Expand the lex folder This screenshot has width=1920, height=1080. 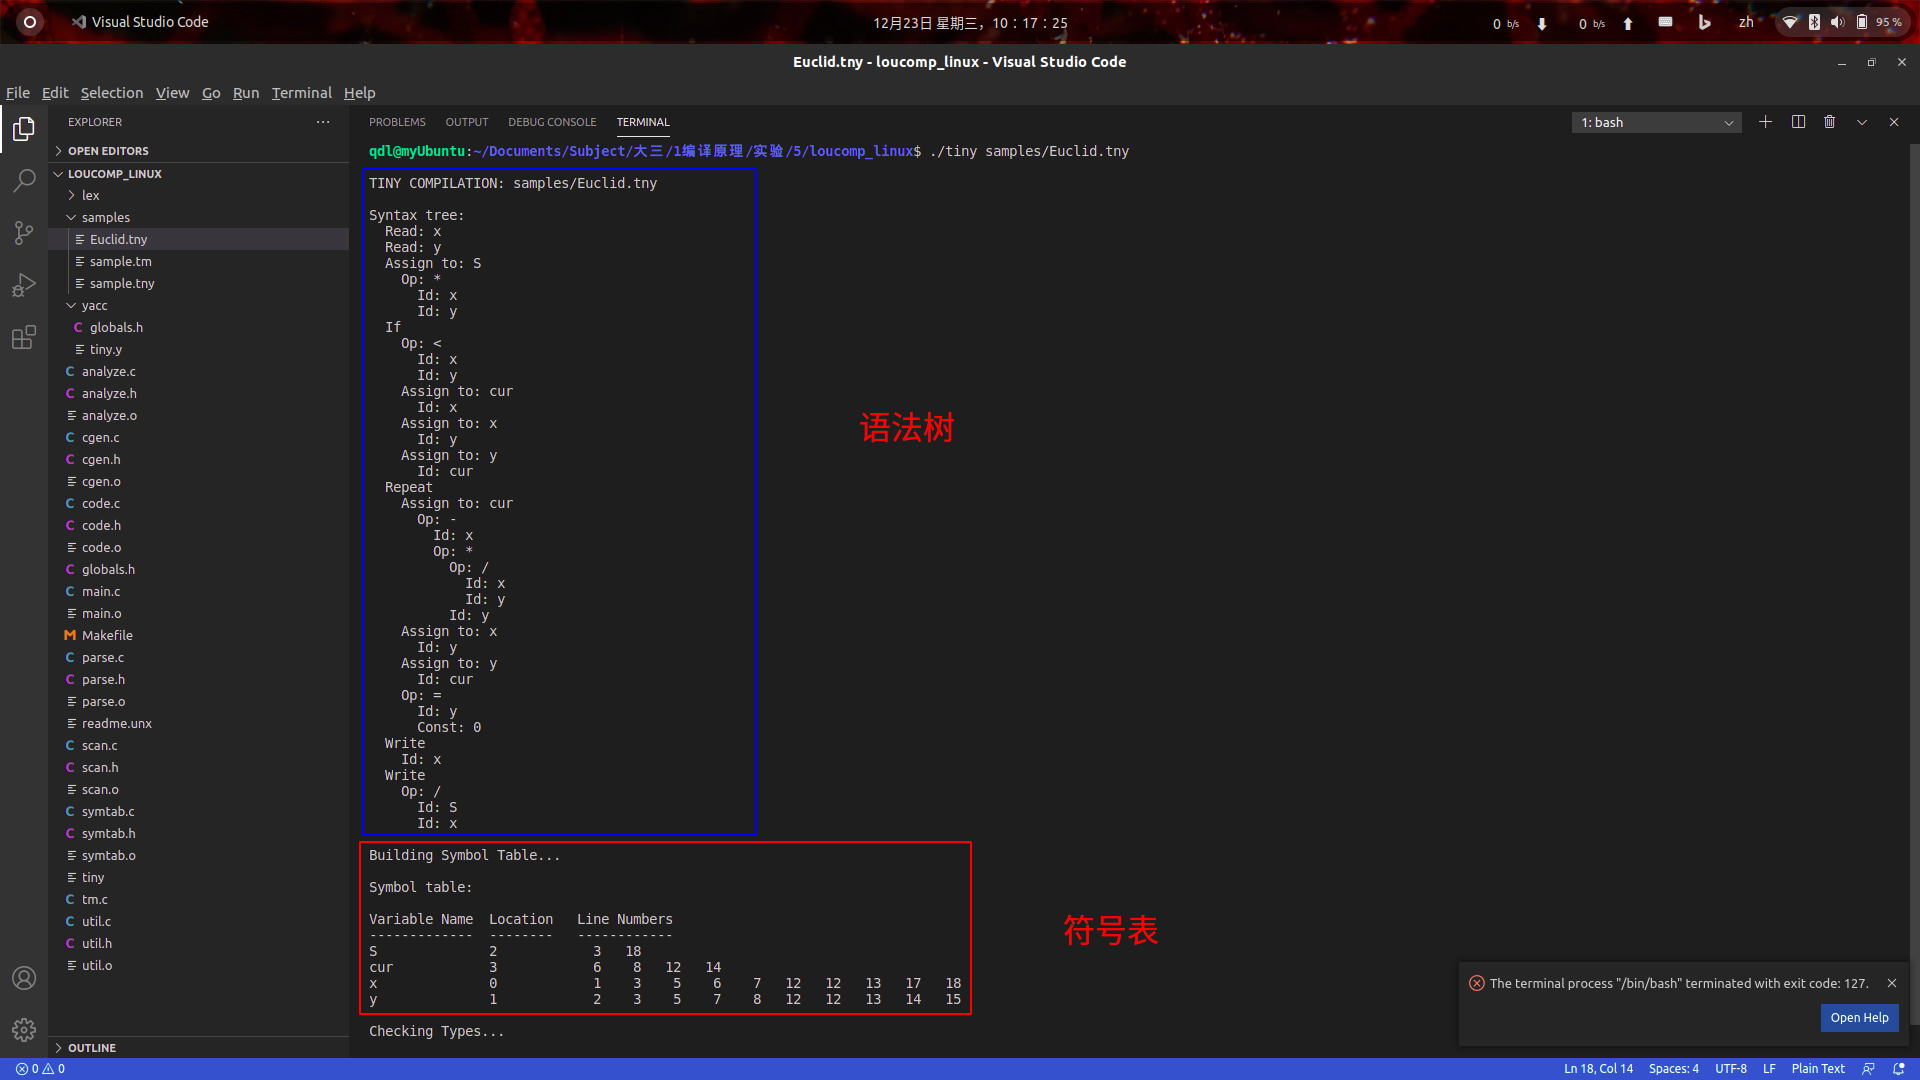tap(90, 195)
